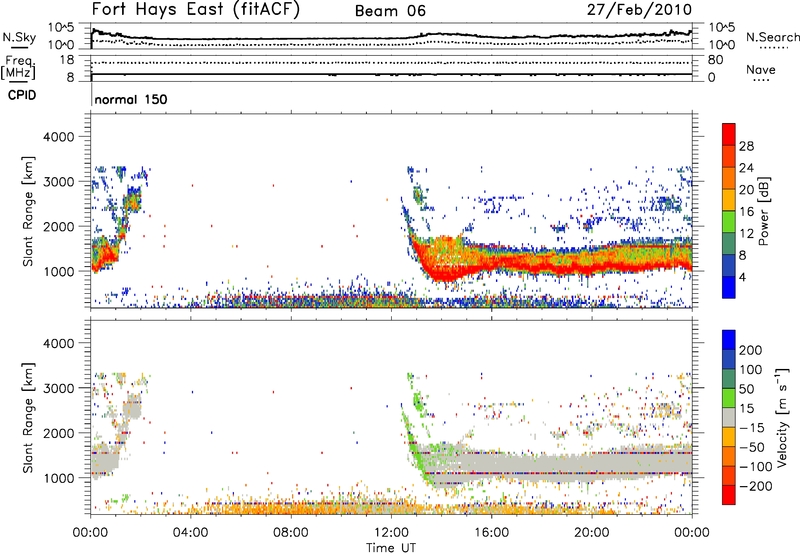Click the bright blue bottom segment of the power color bar
Viewport: 800px width, 554px height.
click(x=729, y=287)
